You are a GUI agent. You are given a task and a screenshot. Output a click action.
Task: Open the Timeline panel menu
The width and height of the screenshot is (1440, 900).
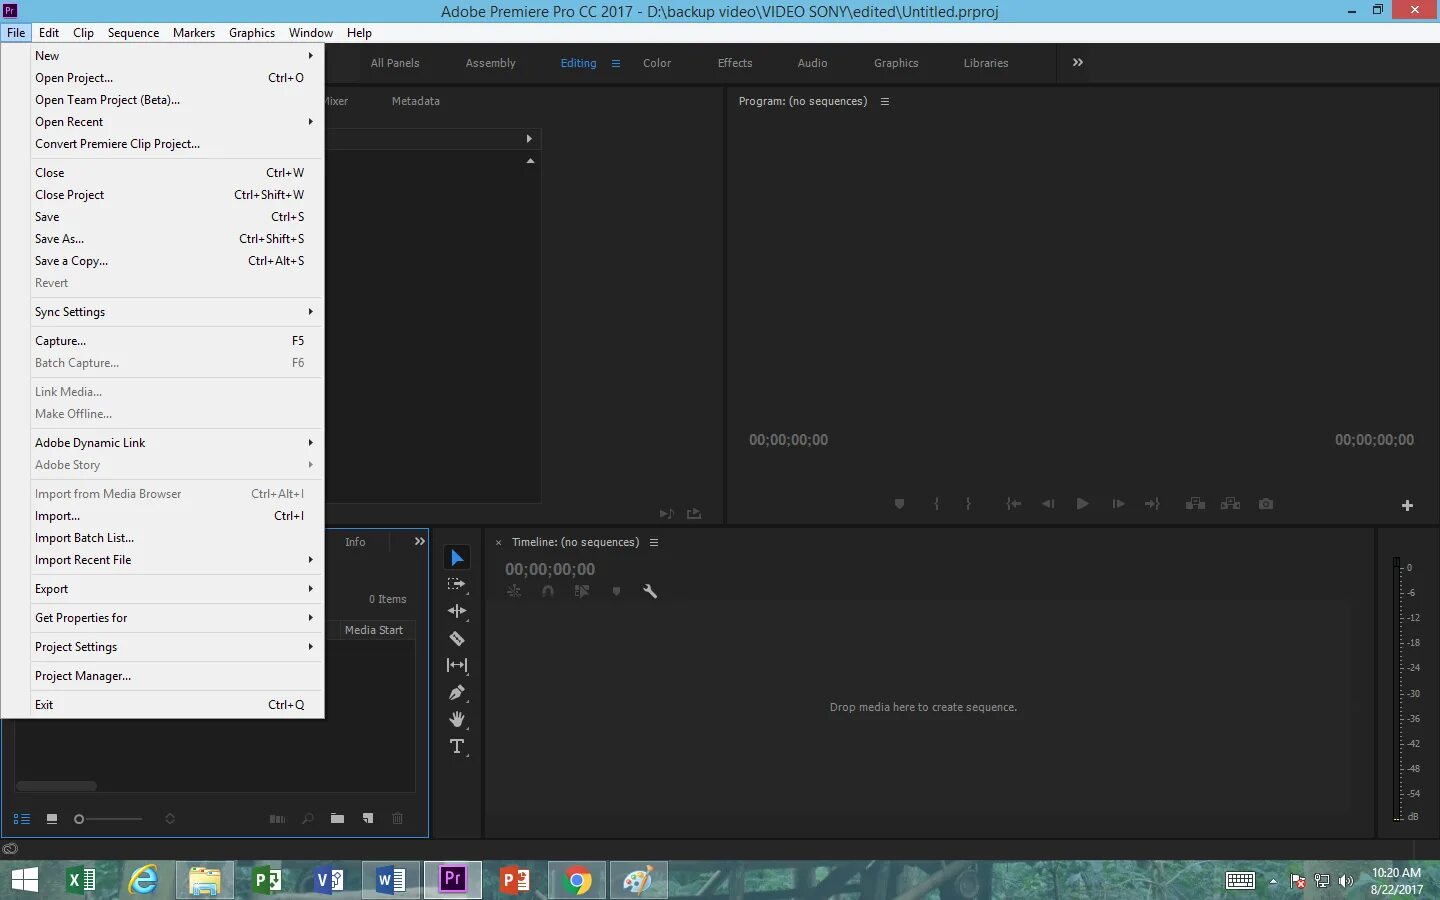[654, 542]
